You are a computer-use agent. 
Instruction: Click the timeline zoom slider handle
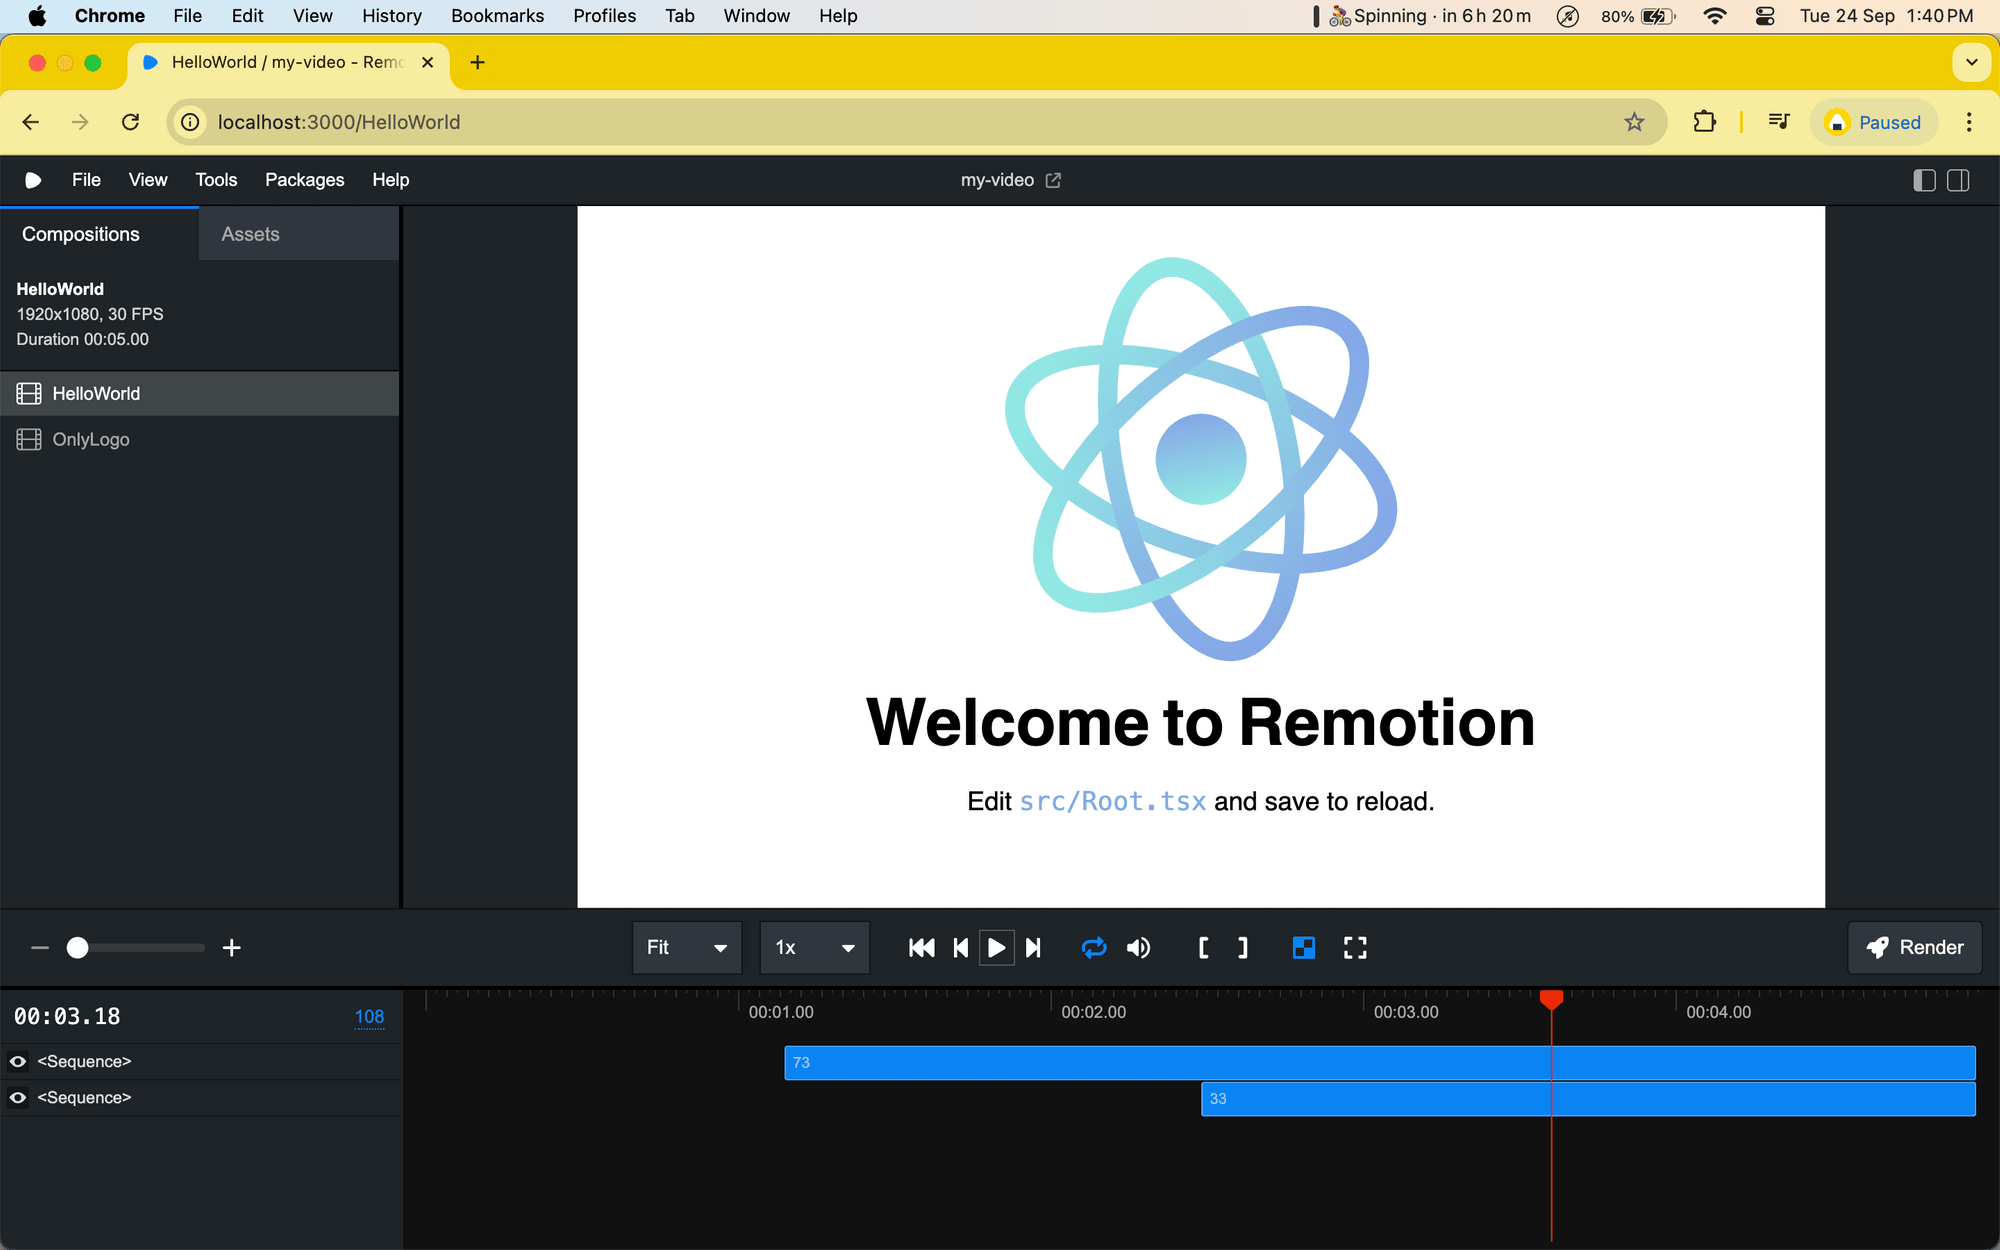tap(78, 948)
